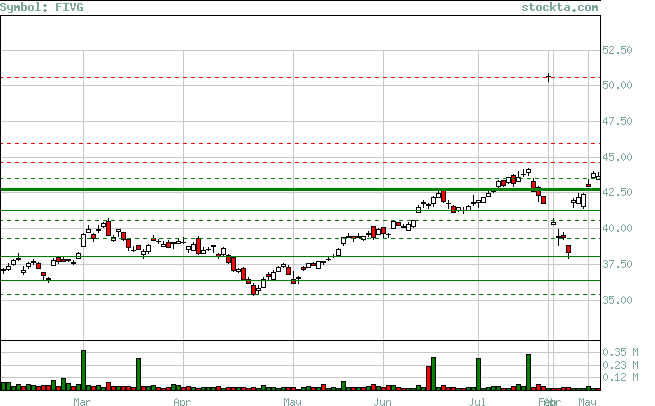Click the 47.50 price axis label
The width and height of the screenshot is (655, 406).
click(x=617, y=121)
